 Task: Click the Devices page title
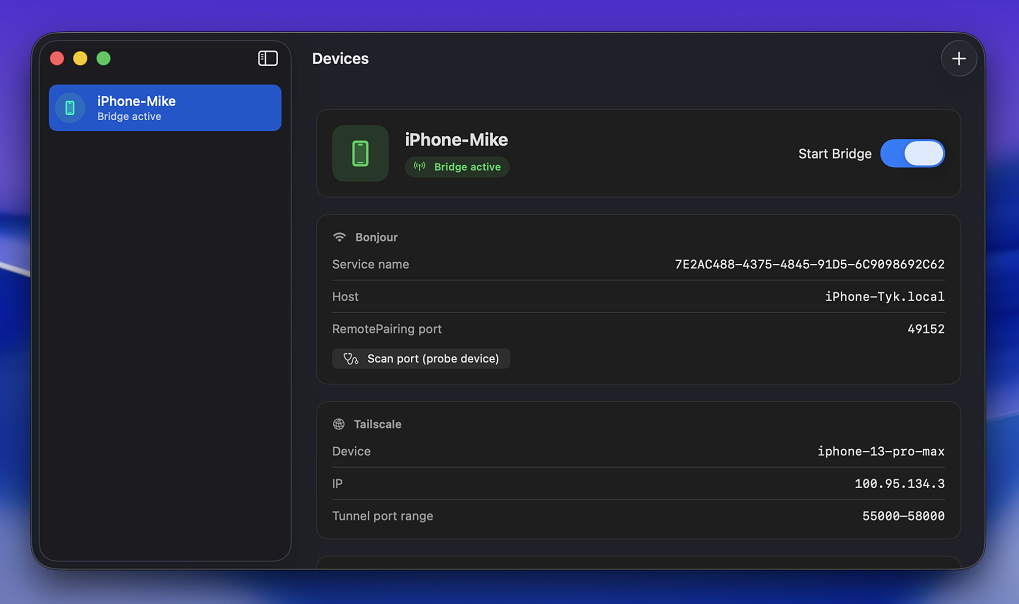(341, 59)
